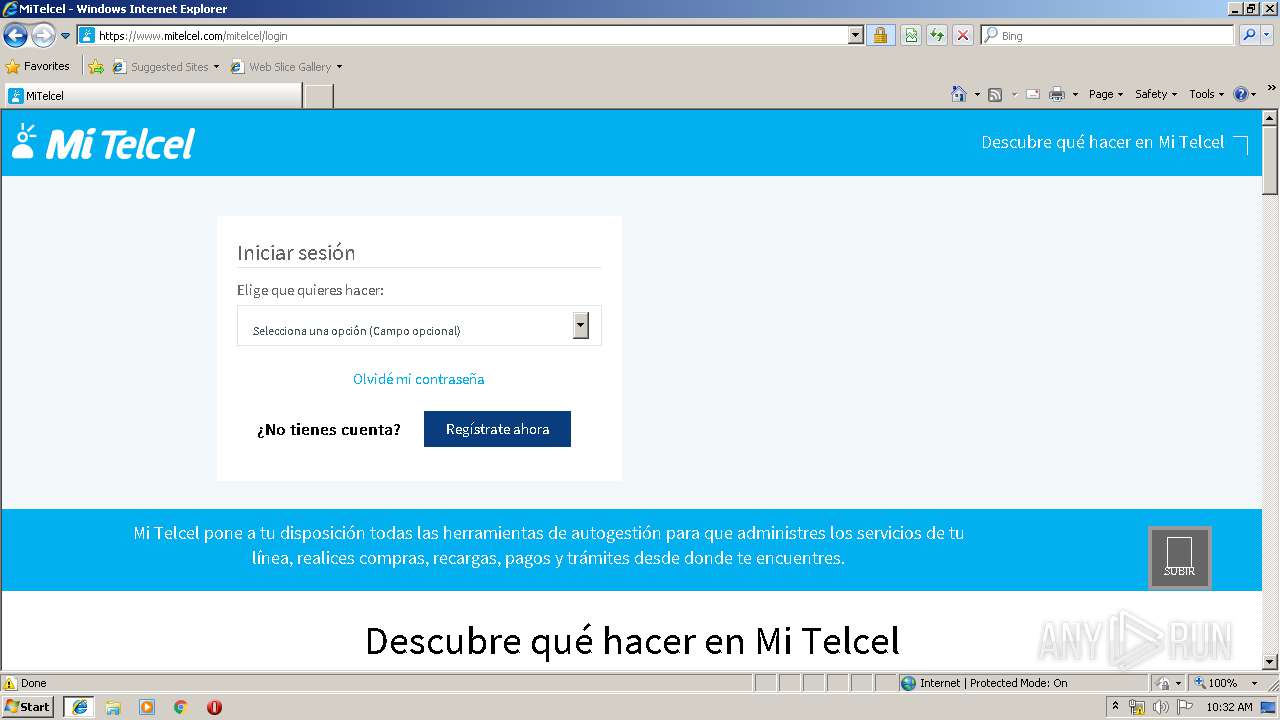Image resolution: width=1280 pixels, height=720 pixels.
Task: Open the RSS feeds icon
Action: click(995, 94)
